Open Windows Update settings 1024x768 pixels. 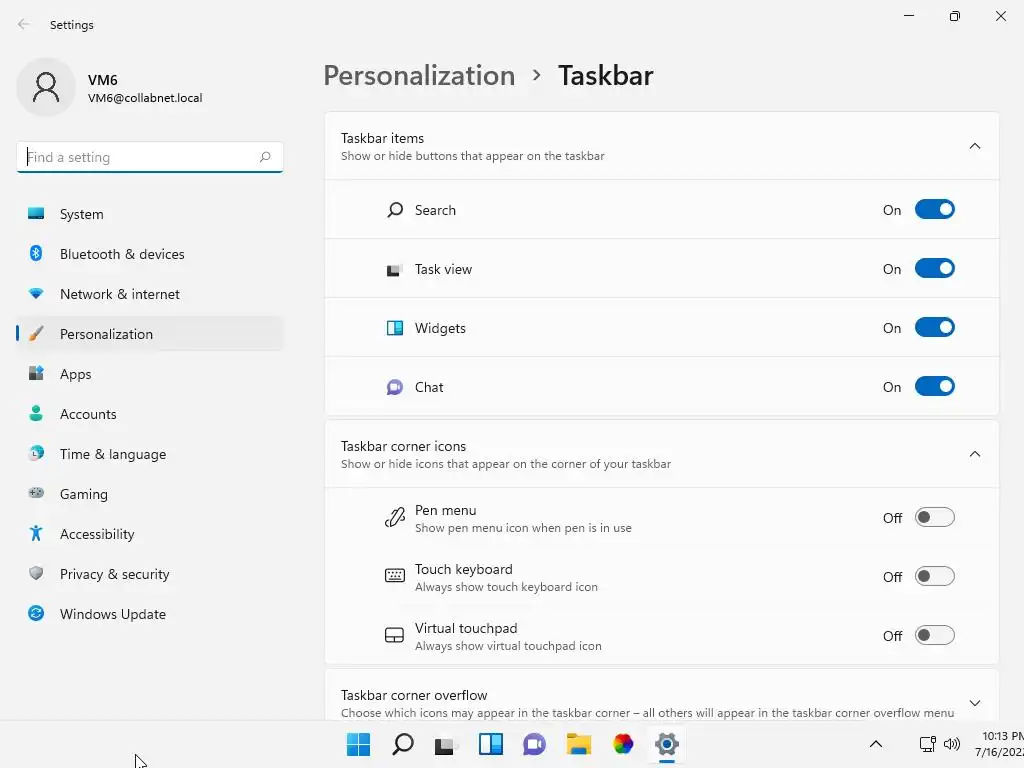(150, 614)
